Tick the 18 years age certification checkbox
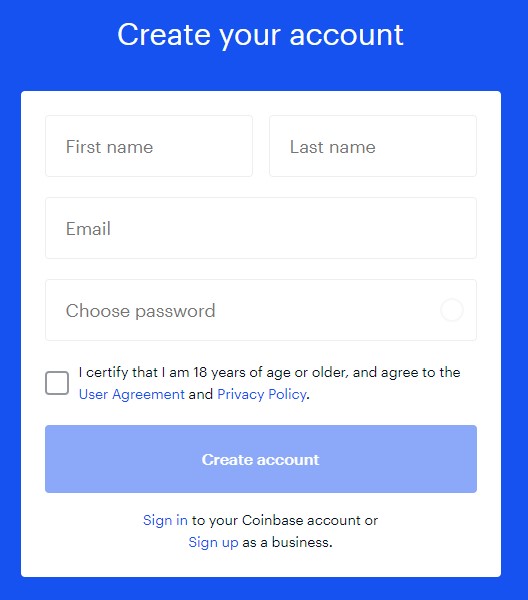Viewport: 528px width, 600px height. pos(57,383)
